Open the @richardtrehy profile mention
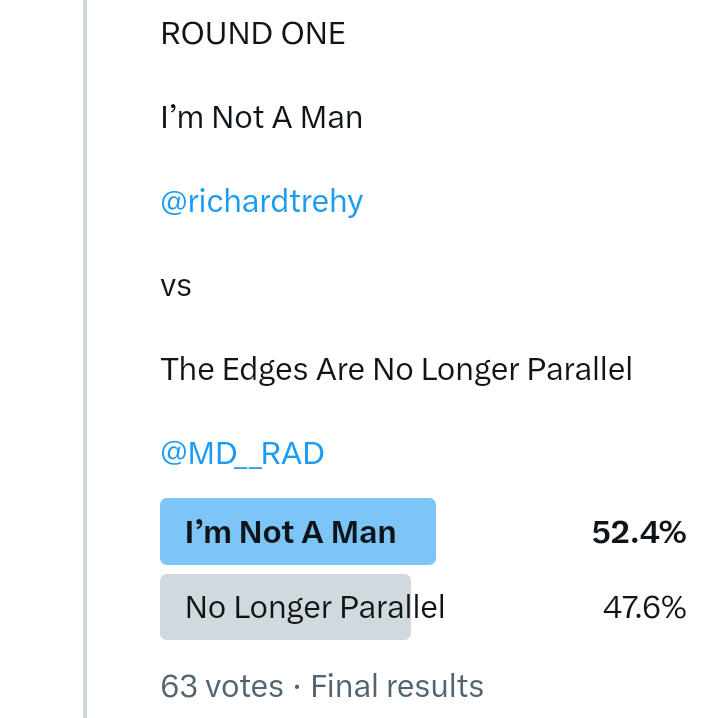This screenshot has height=718, width=720. click(x=261, y=202)
